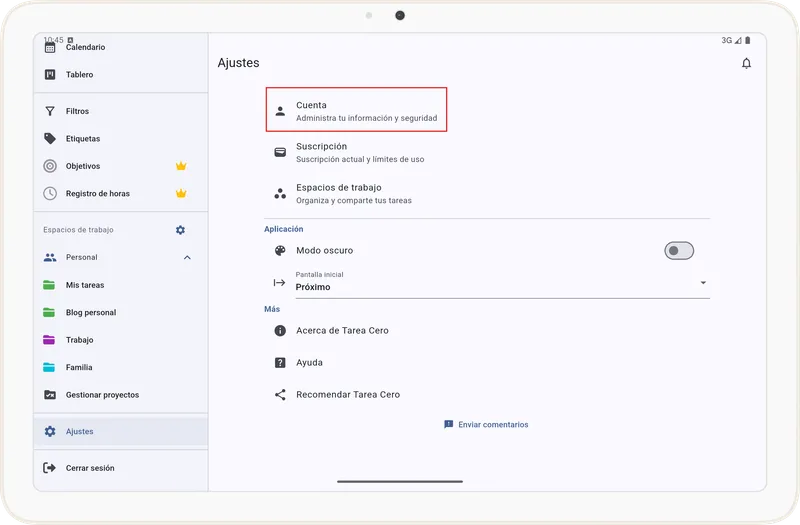
Task: Click the Recomendar Tarea Cero share icon
Action: click(x=280, y=395)
